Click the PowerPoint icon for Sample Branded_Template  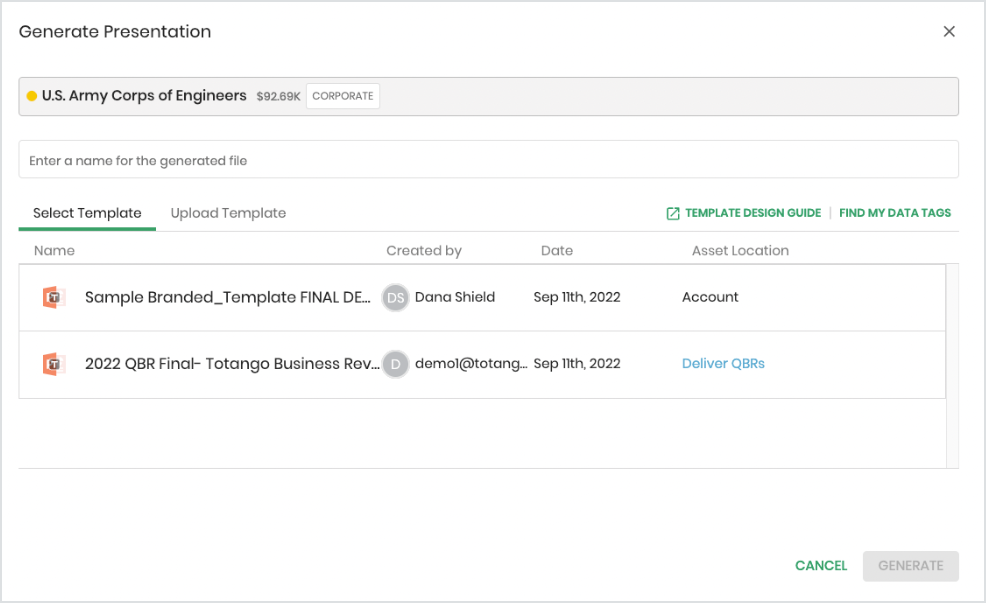click(x=54, y=297)
